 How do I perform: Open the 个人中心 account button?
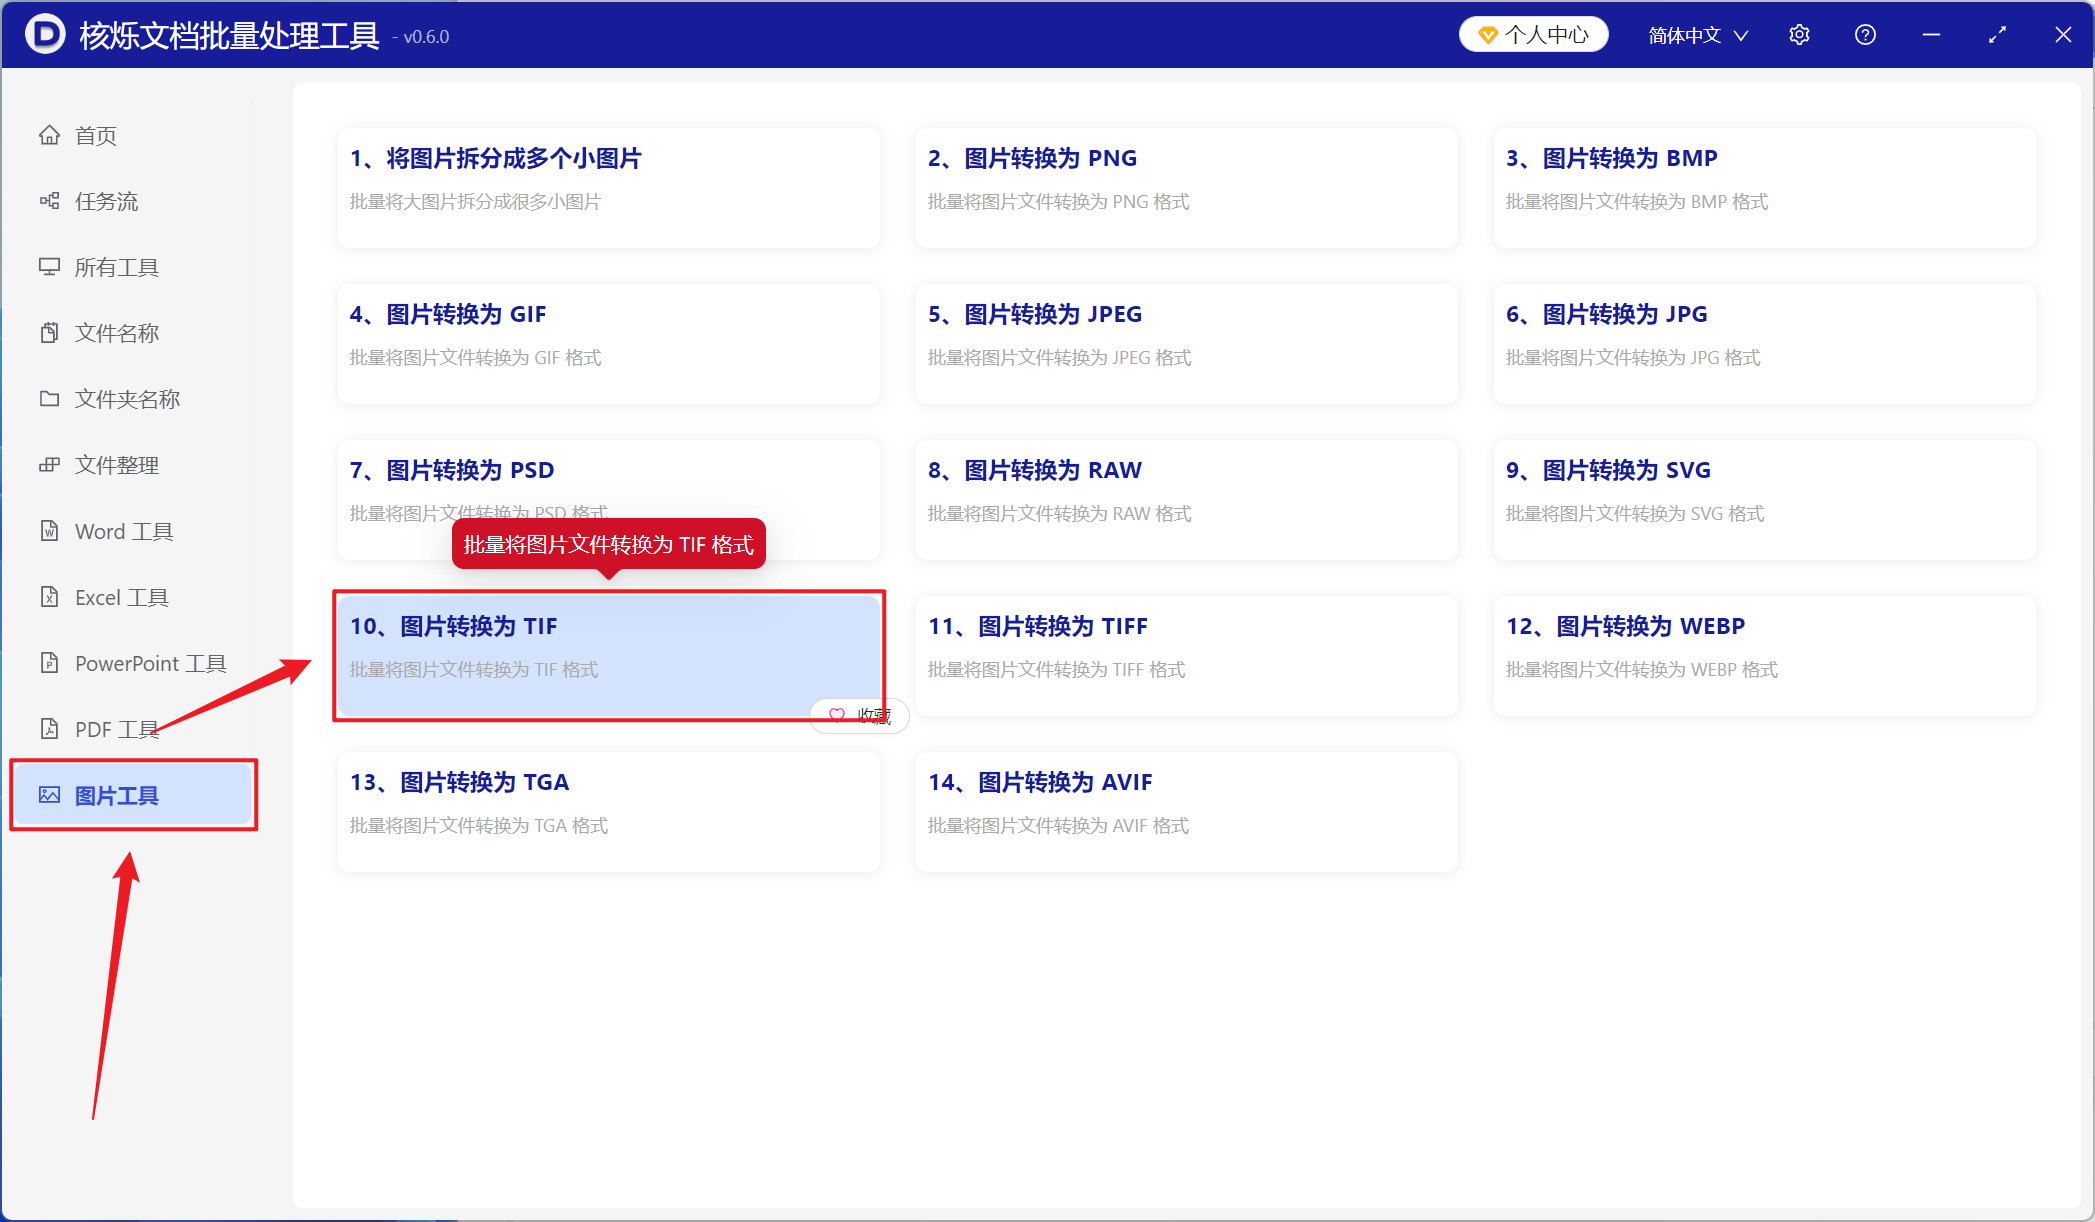click(1533, 35)
